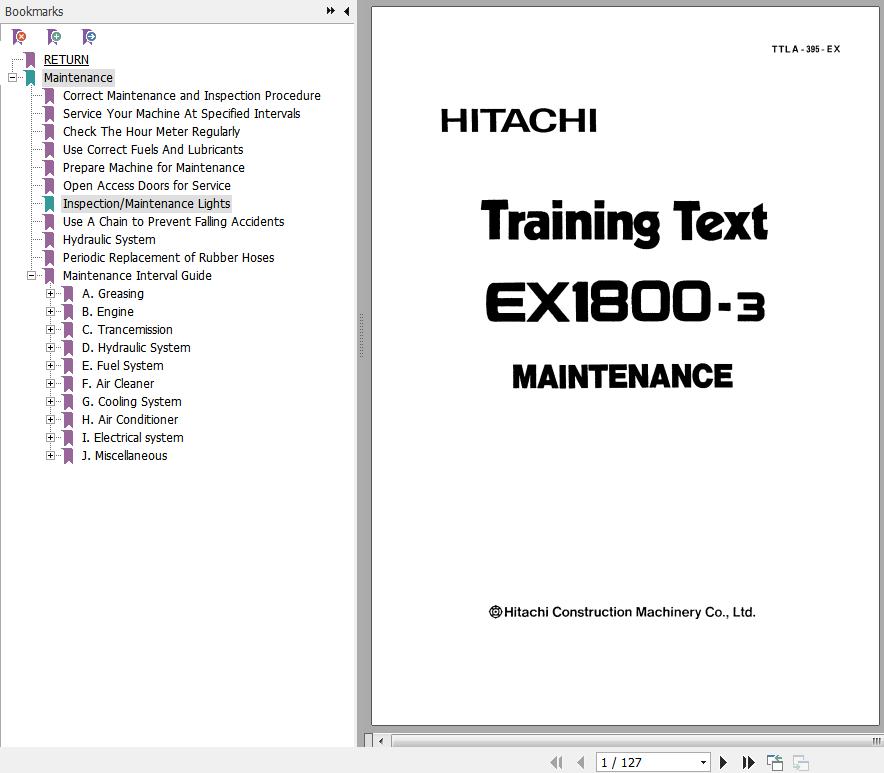
Task: Click teal bookmark icon beside Inspection/Maintenance Lights
Action: (x=50, y=204)
